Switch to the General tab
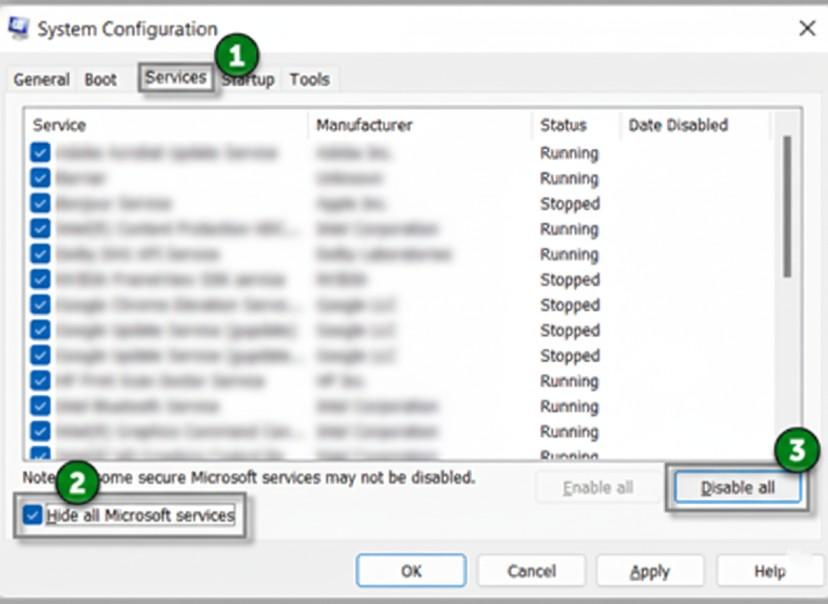 pyautogui.click(x=41, y=79)
